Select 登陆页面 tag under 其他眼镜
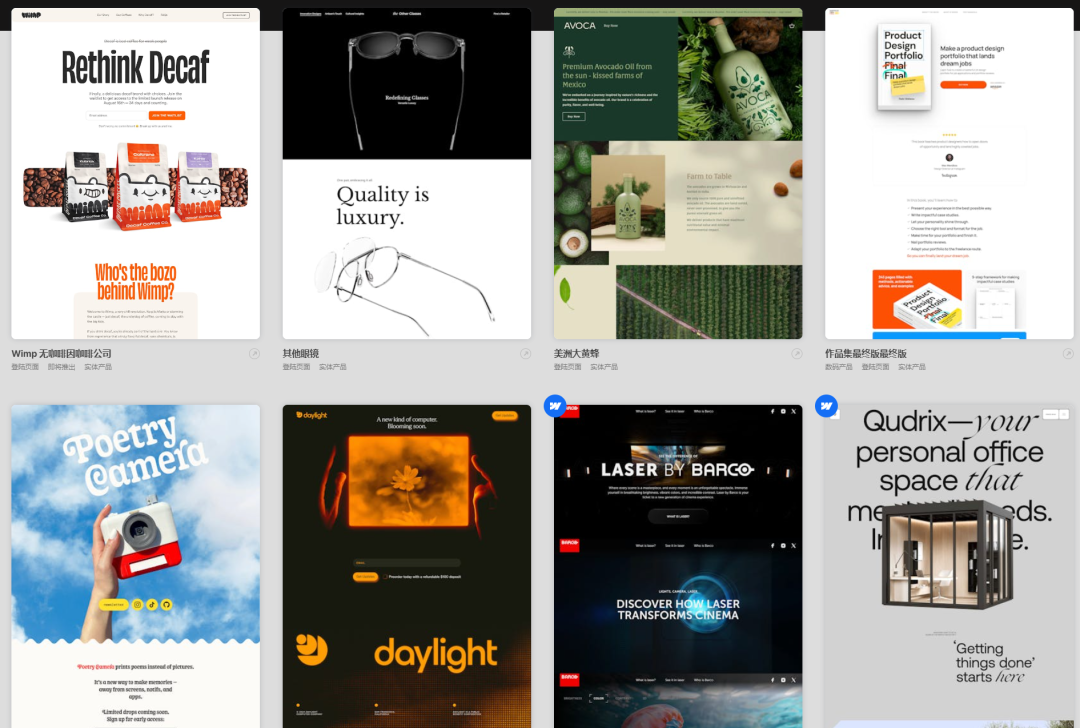Screen dimensions: 1080x728 [x=297, y=367]
